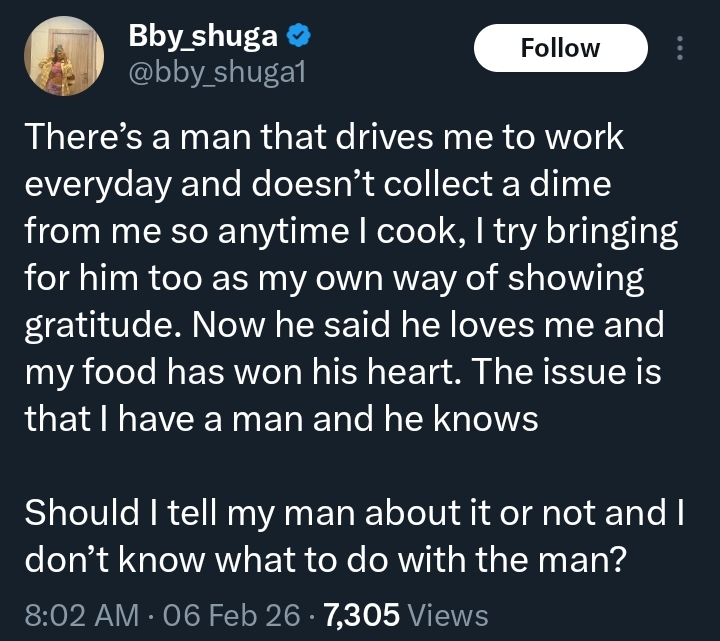Open the three-dot more options menu
This screenshot has width=720, height=641.
[x=681, y=48]
